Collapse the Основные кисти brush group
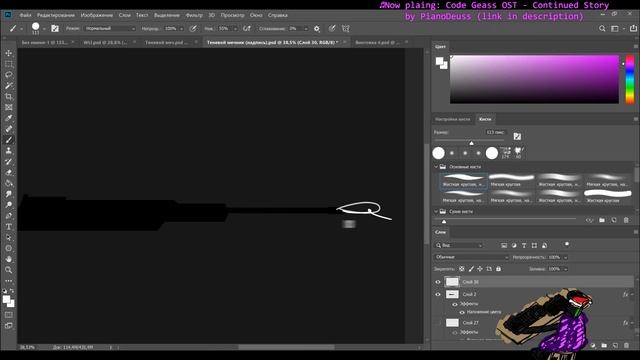This screenshot has width=640, height=360. pyautogui.click(x=436, y=167)
